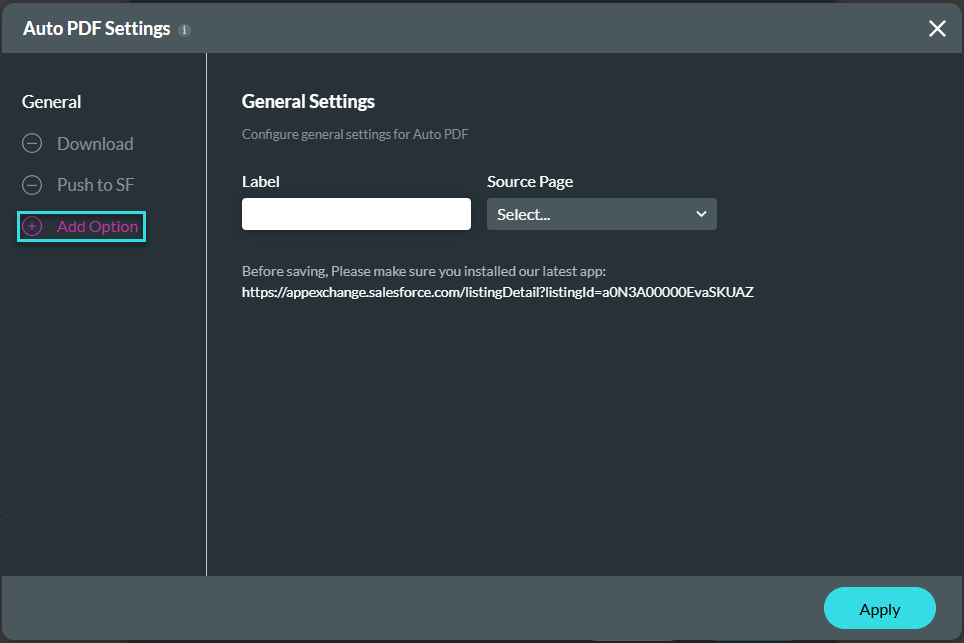Click the Apply button
This screenshot has width=964, height=643.
[x=880, y=608]
